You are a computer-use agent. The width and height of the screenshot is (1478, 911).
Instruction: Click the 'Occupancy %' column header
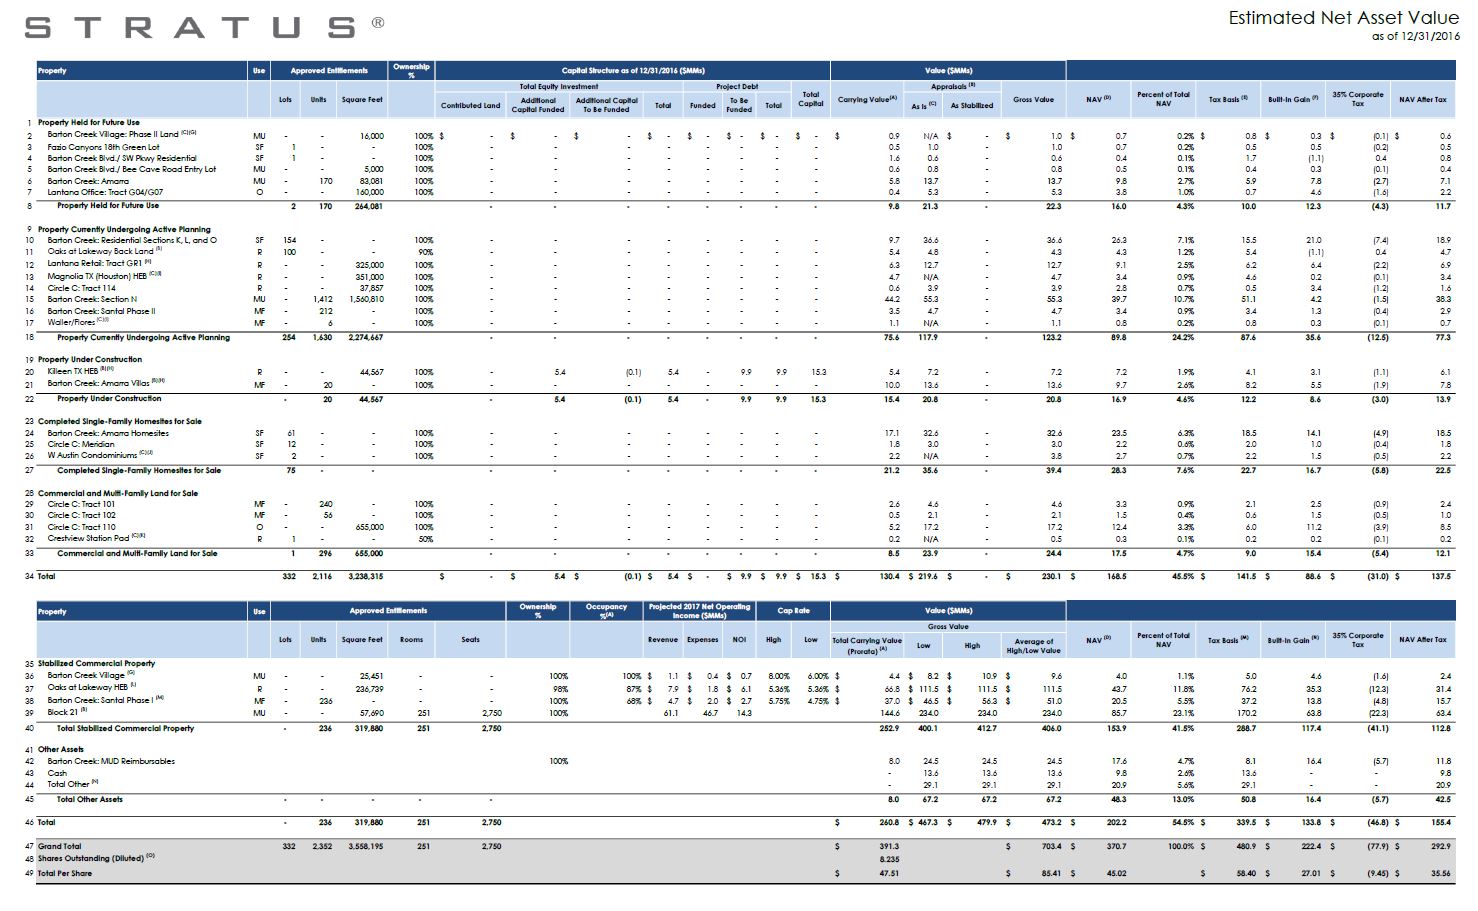[606, 611]
